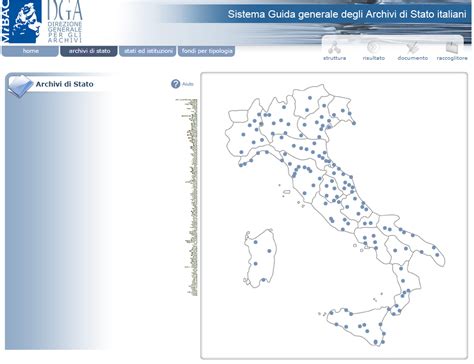The image size is (474, 364).
Task: Select southernmost archive dot on Sardinia
Action: coord(263,280)
